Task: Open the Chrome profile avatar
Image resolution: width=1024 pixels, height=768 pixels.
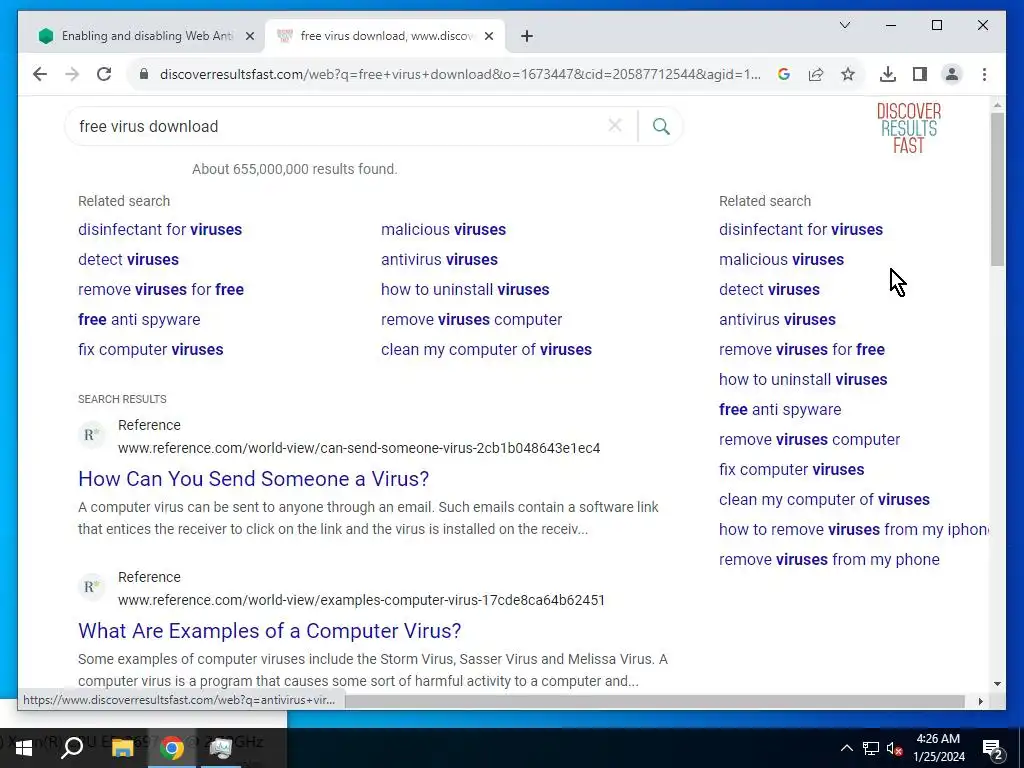Action: [952, 74]
